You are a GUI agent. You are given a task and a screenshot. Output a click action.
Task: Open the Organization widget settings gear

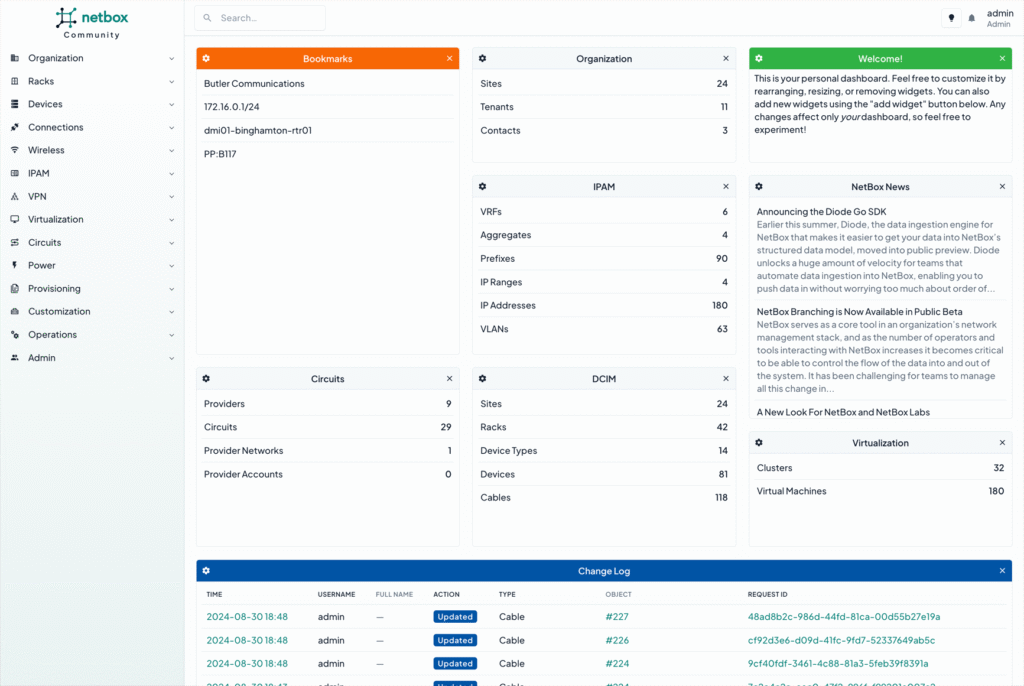tap(482, 58)
